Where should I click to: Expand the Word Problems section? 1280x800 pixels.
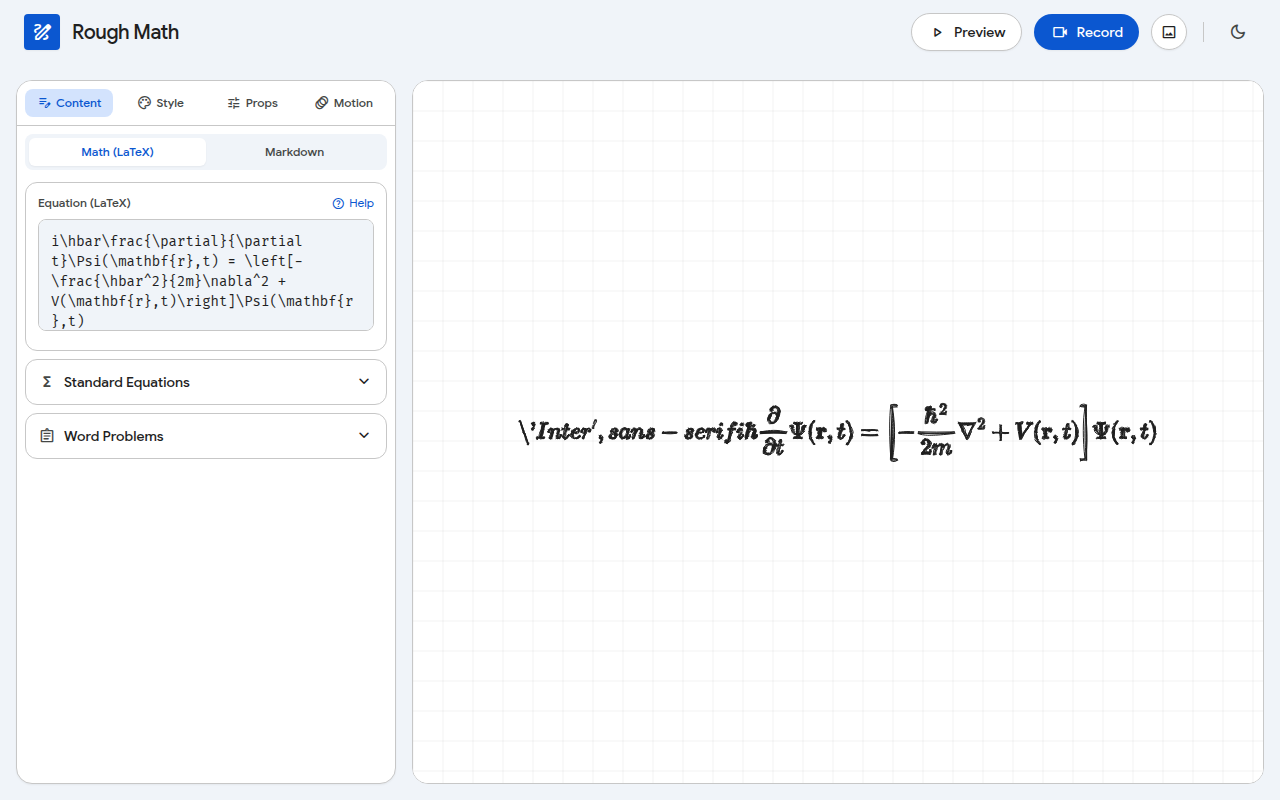tap(206, 436)
